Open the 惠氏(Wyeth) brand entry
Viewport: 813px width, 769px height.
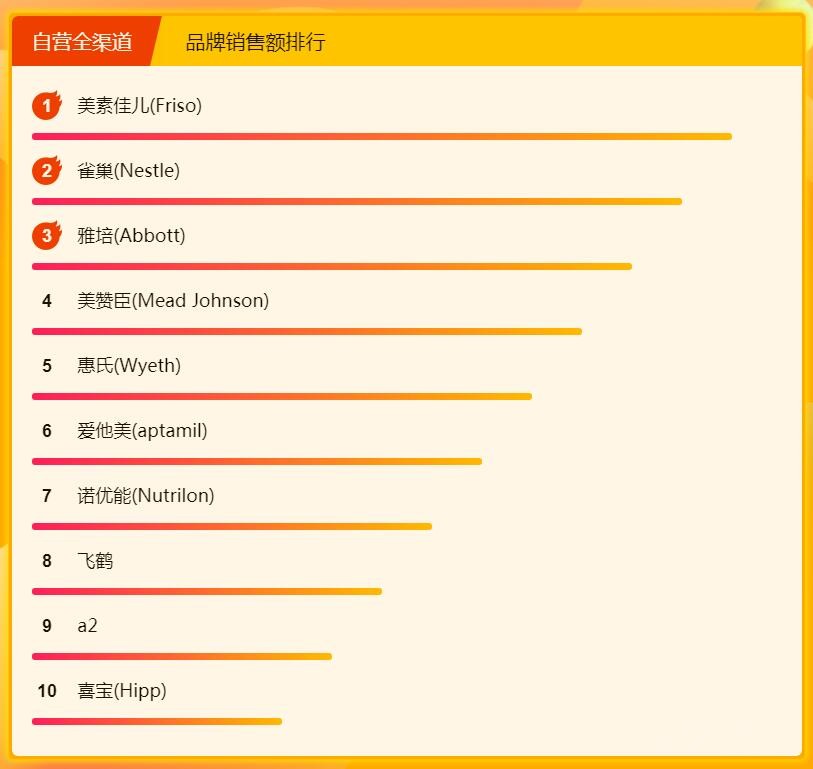tap(129, 366)
